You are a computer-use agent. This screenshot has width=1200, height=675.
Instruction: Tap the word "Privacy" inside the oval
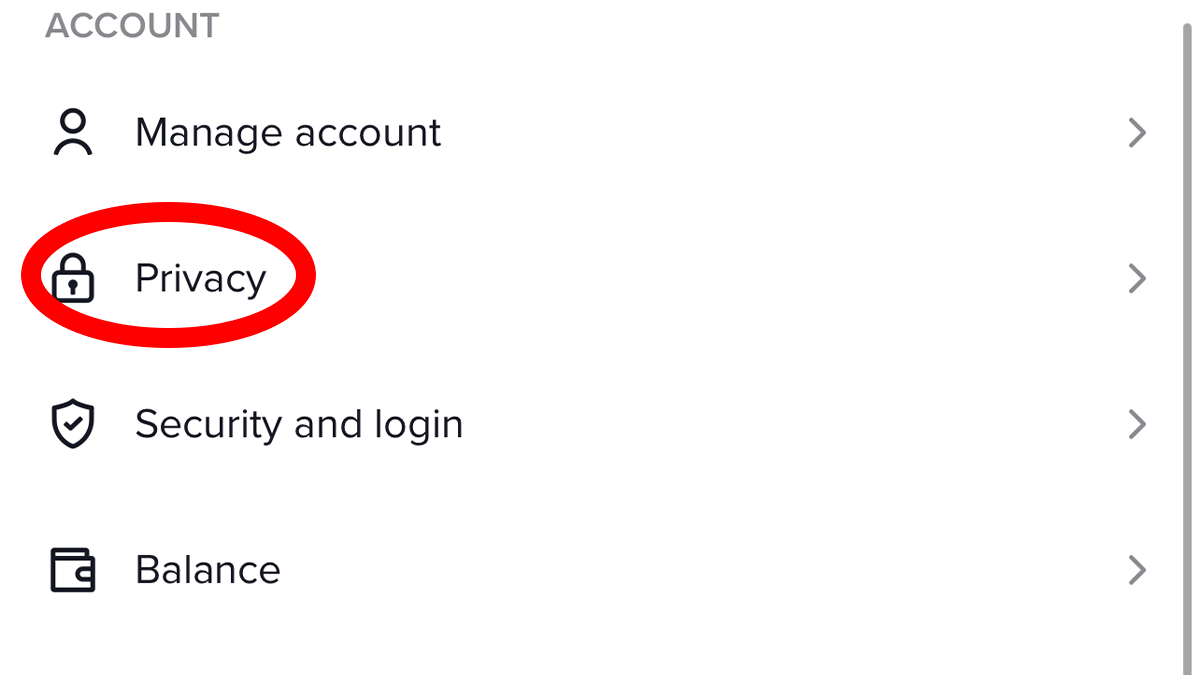pos(201,279)
